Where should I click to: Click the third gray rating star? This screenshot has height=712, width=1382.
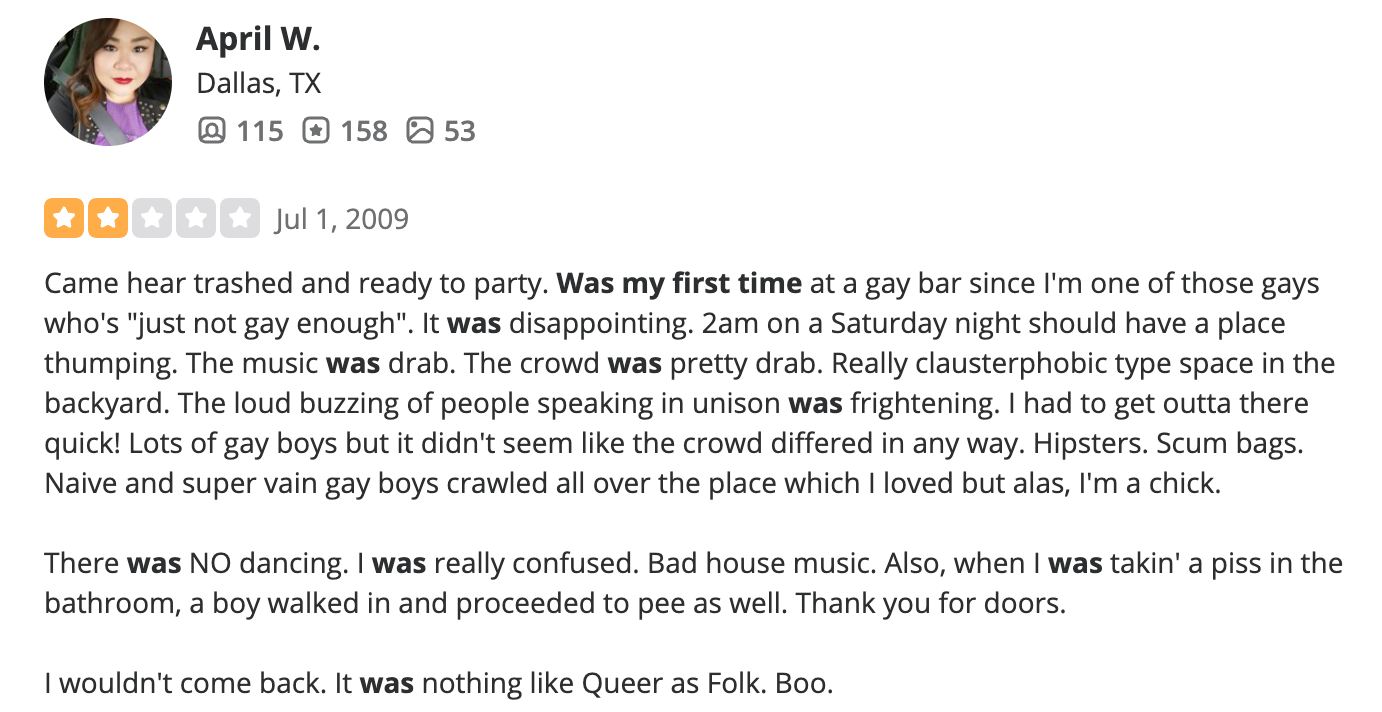tap(152, 218)
